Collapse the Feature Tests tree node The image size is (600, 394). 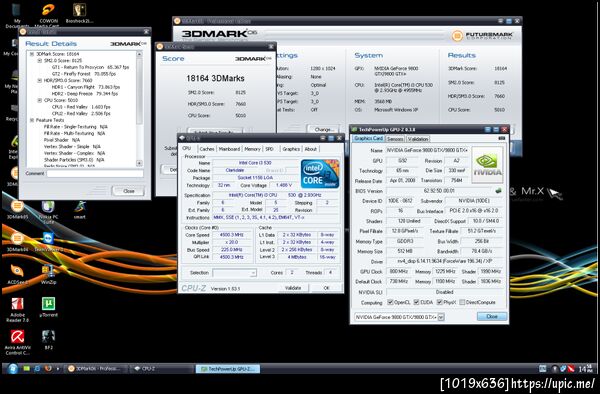[32, 120]
